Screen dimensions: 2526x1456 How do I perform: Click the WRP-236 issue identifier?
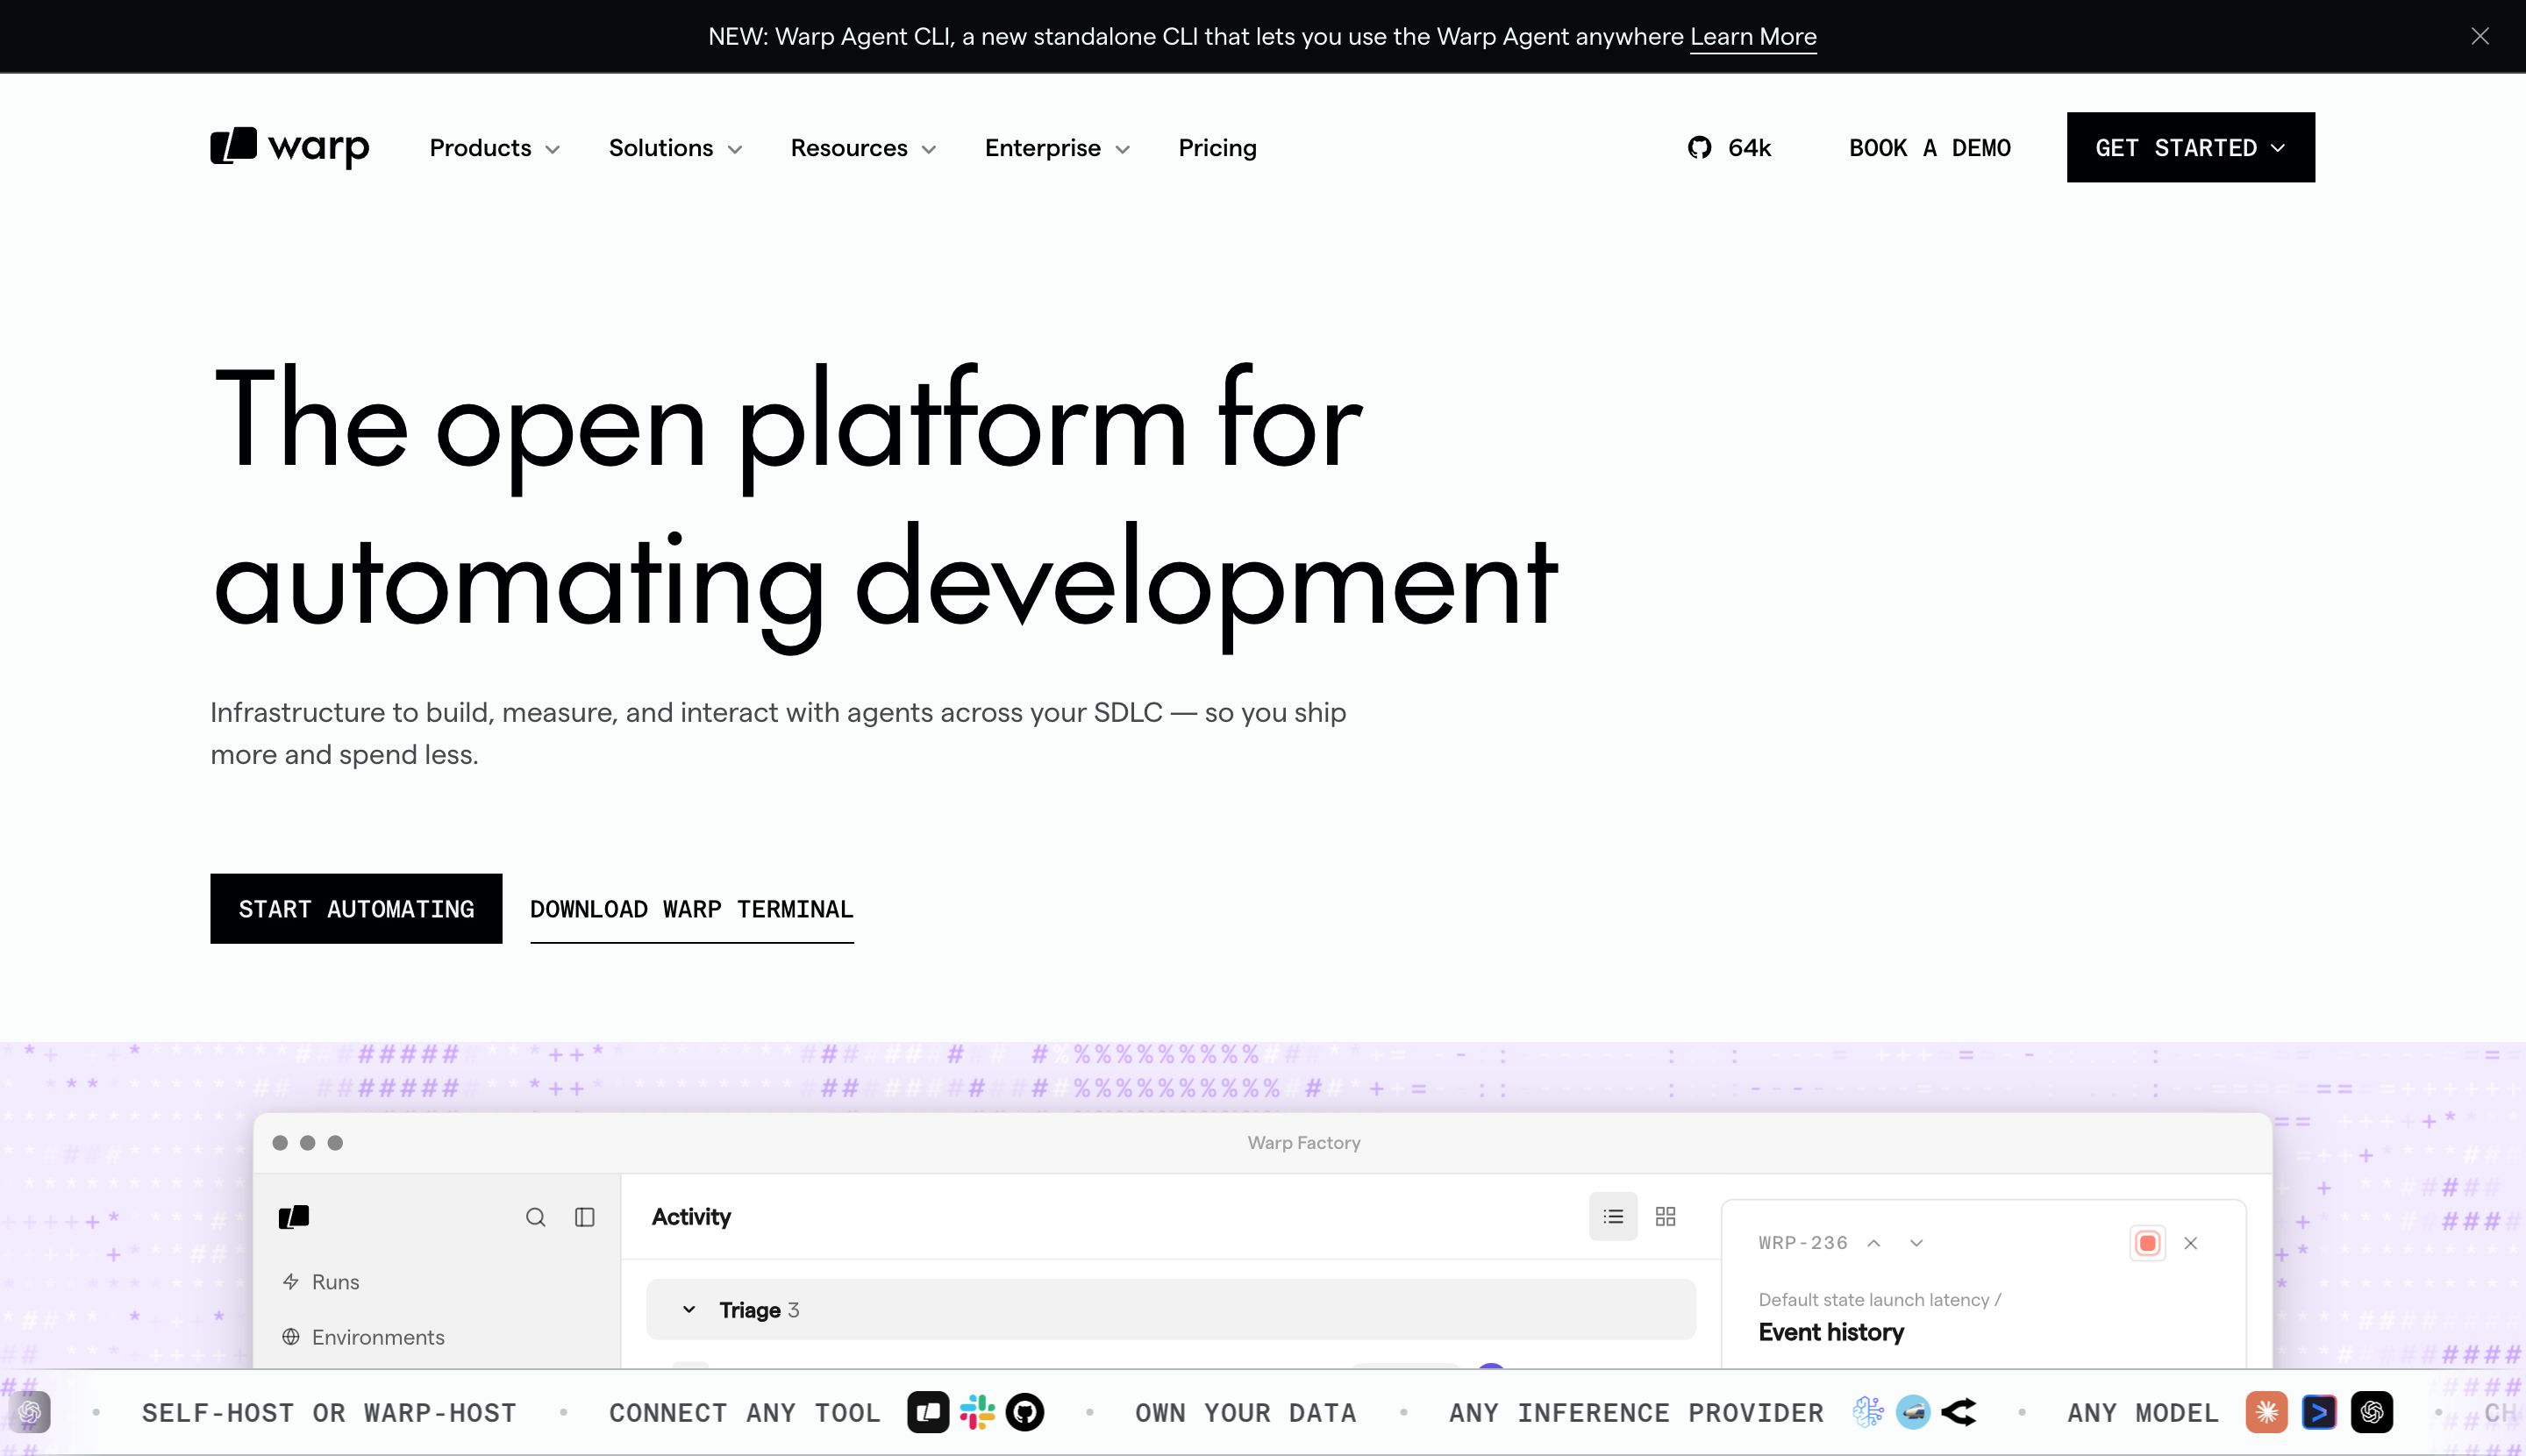pyautogui.click(x=1803, y=1243)
